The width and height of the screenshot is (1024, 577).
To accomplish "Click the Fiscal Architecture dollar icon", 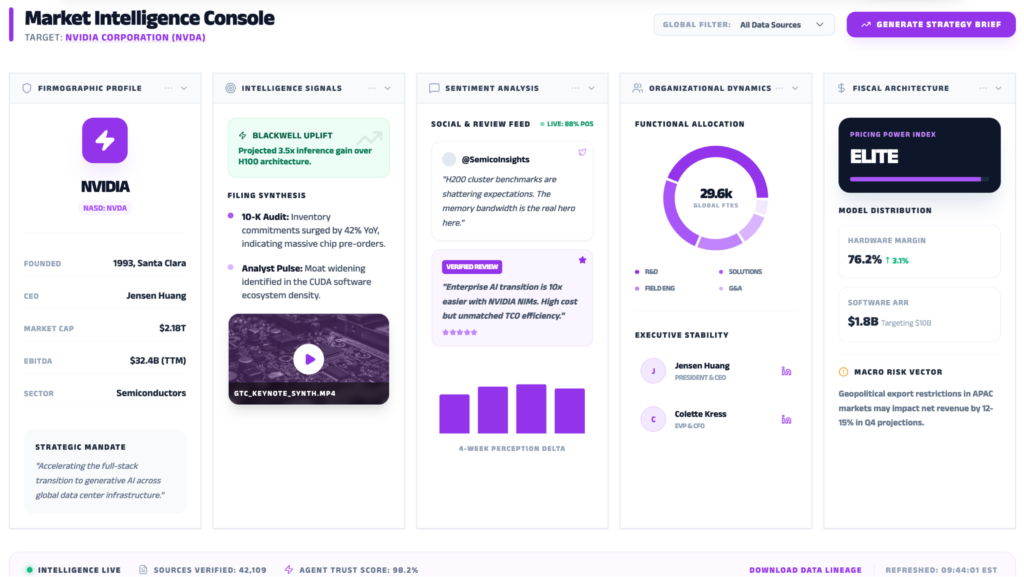I will coord(841,88).
